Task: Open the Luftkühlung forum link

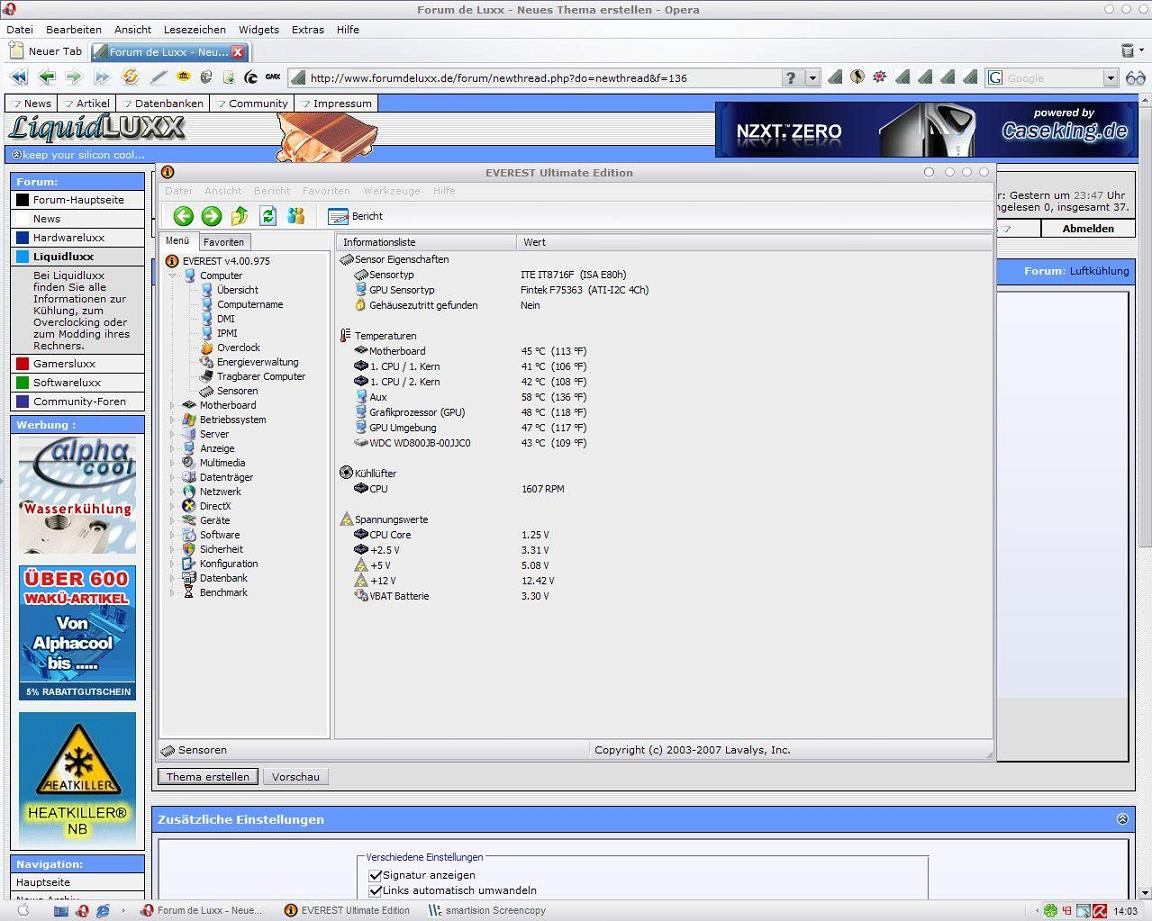Action: point(1098,271)
